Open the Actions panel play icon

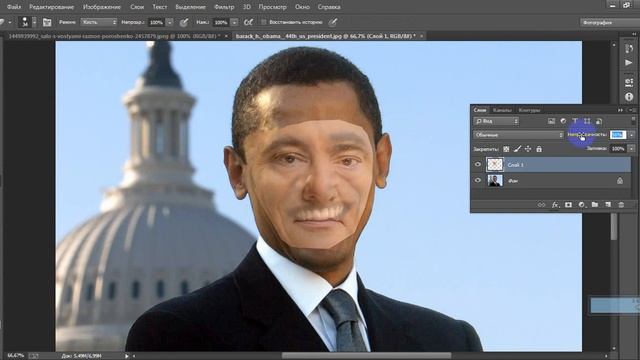tap(629, 63)
